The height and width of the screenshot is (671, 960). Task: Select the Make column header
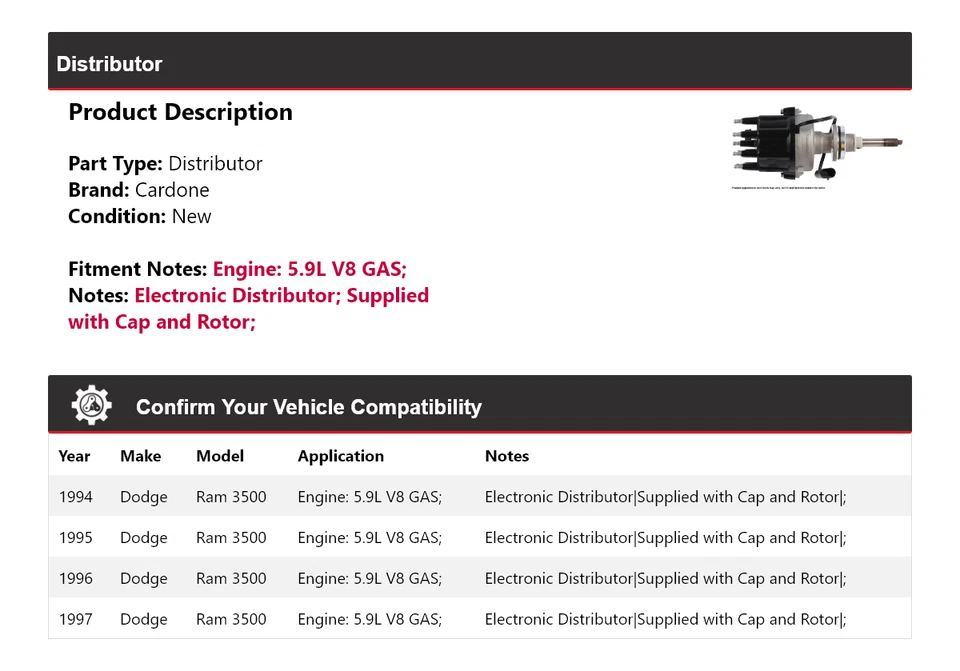(140, 456)
